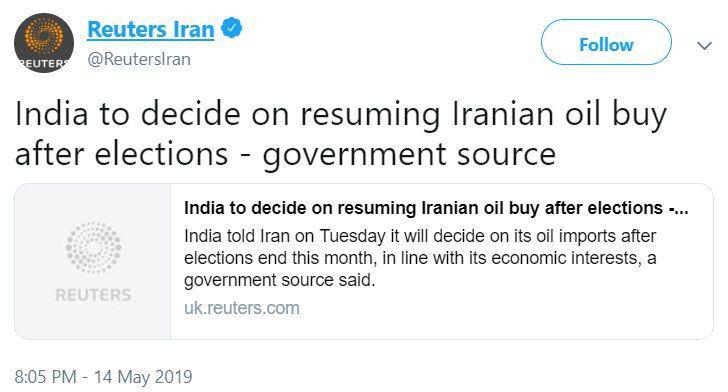Screen dimensions: 728x392
Task: Click the blue verified badge checkmark
Action: pyautogui.click(x=231, y=28)
